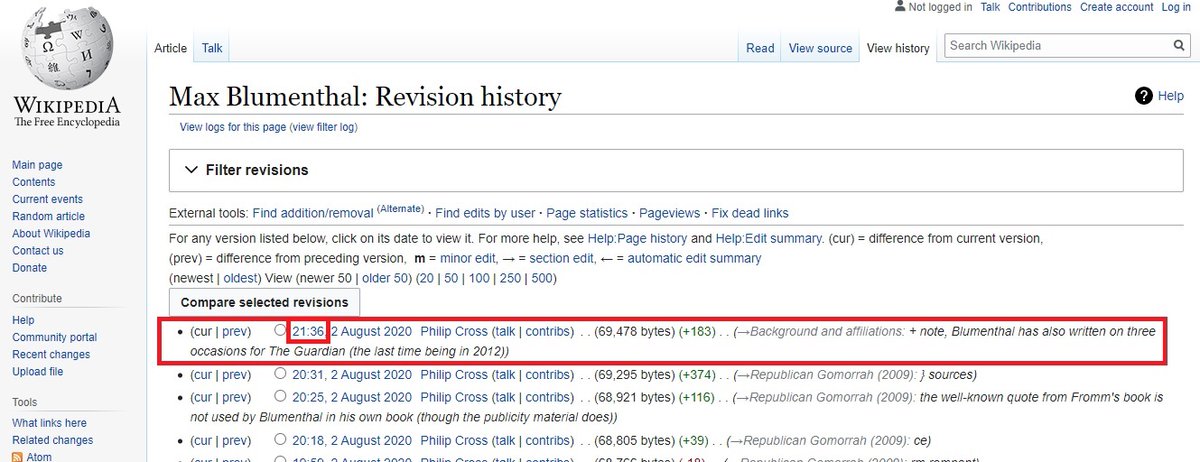Open Random article link
This screenshot has height=462, width=1200.
[x=48, y=216]
